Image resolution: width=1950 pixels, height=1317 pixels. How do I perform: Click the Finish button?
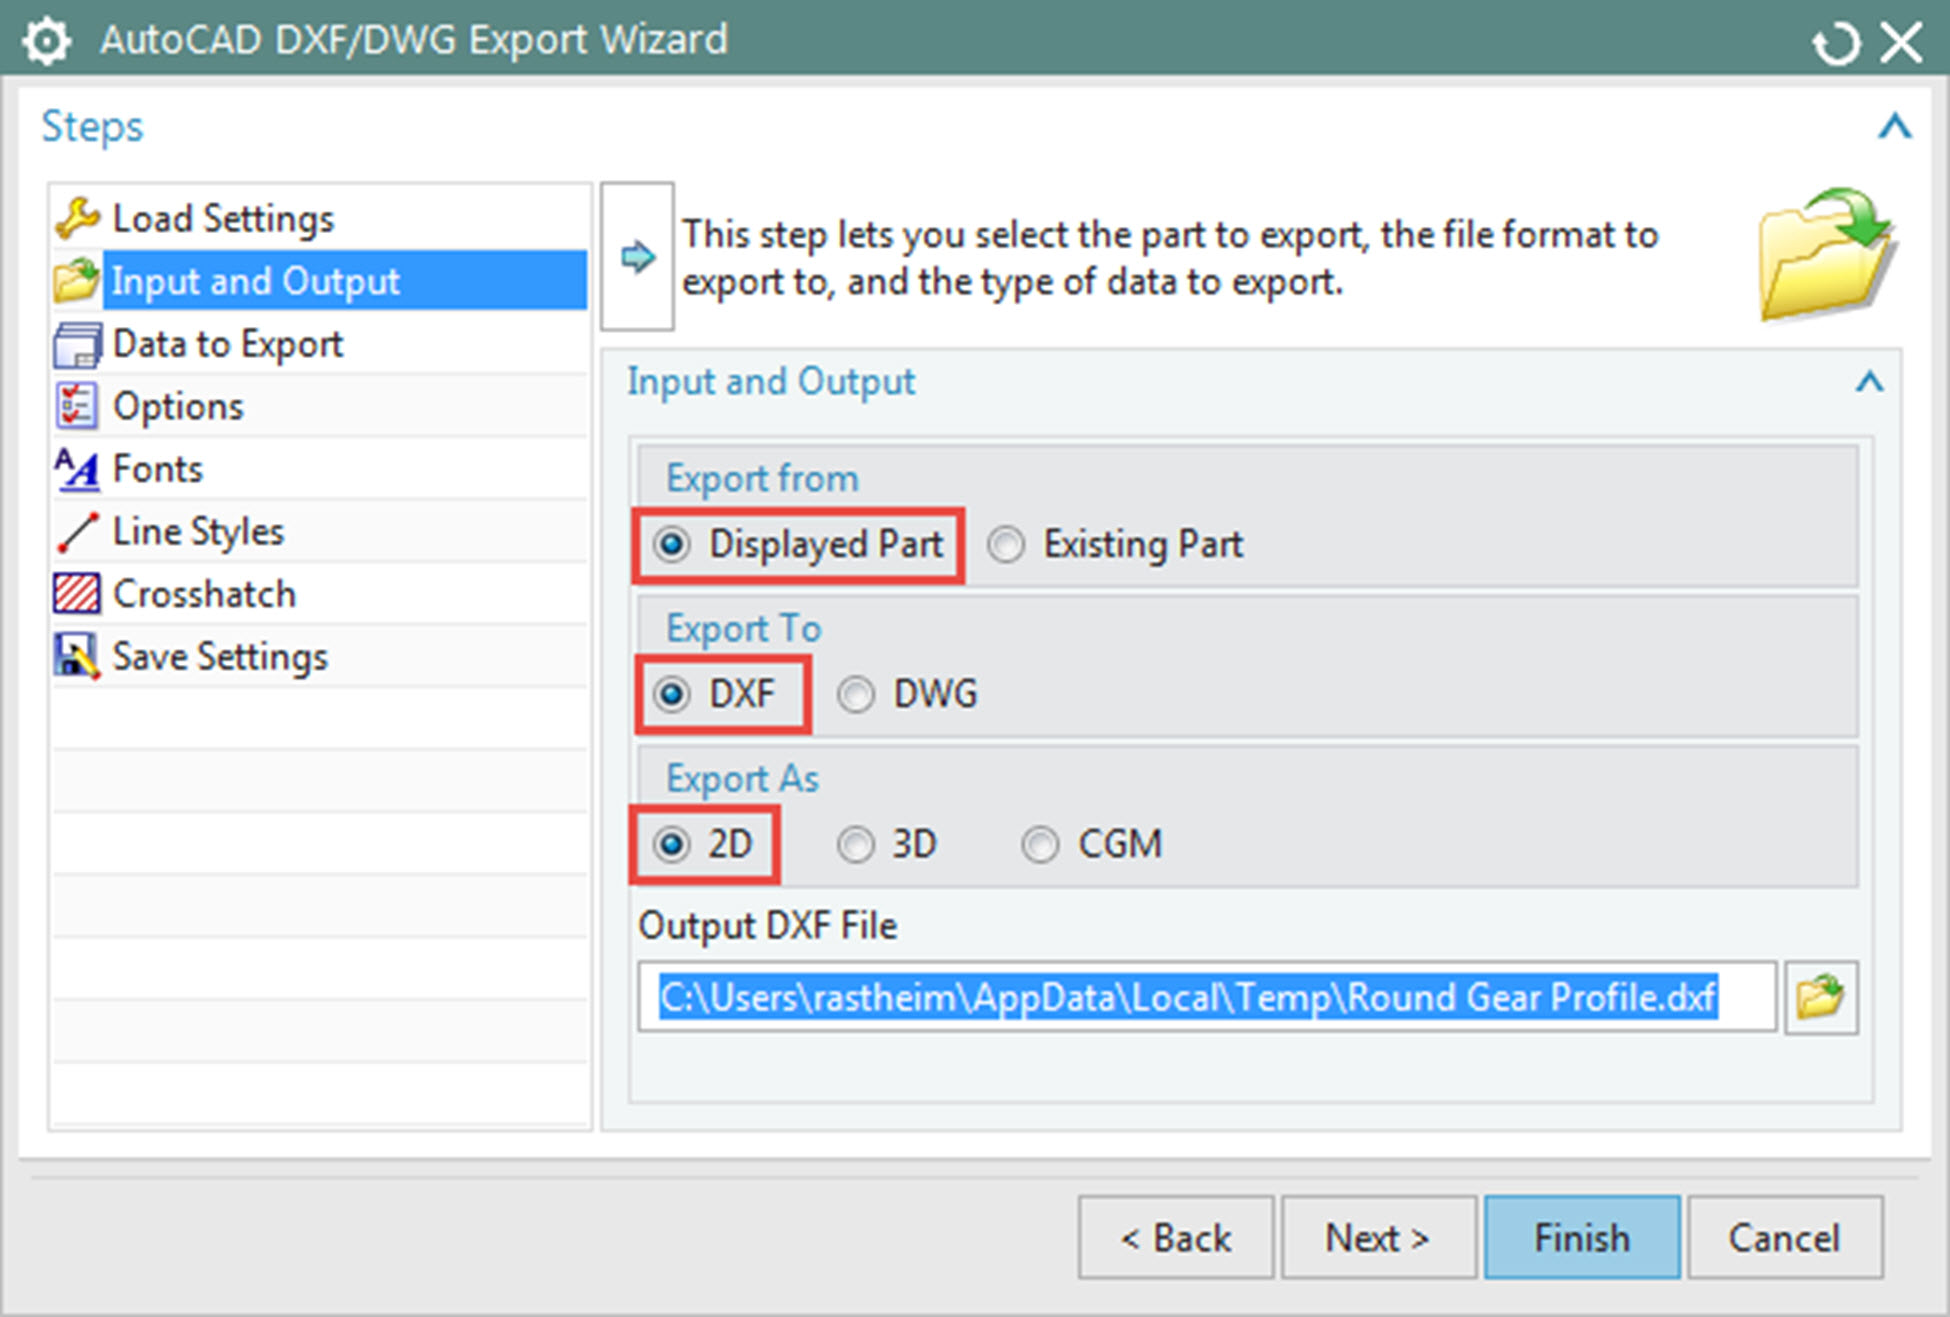[1581, 1238]
